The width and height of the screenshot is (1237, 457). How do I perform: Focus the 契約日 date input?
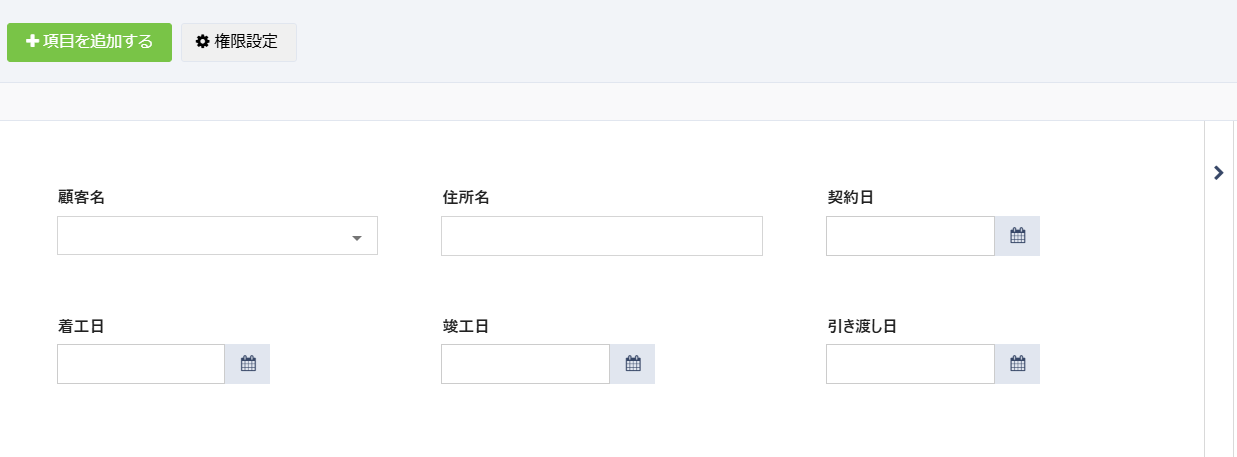pos(910,236)
